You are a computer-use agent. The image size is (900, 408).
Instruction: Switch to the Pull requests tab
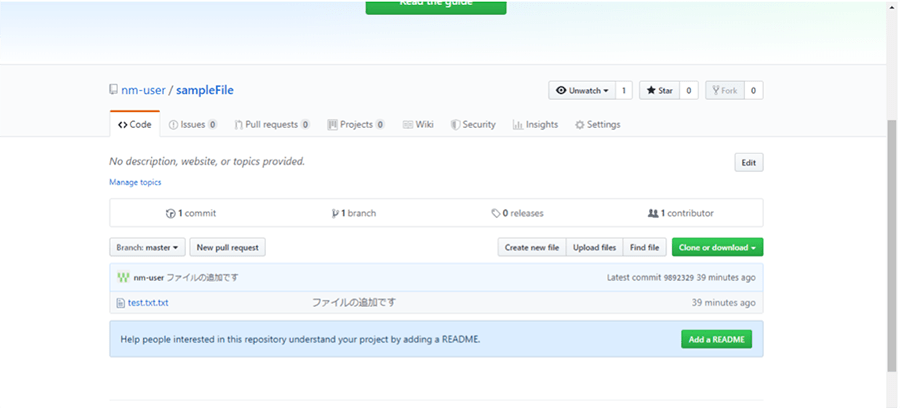(272, 125)
